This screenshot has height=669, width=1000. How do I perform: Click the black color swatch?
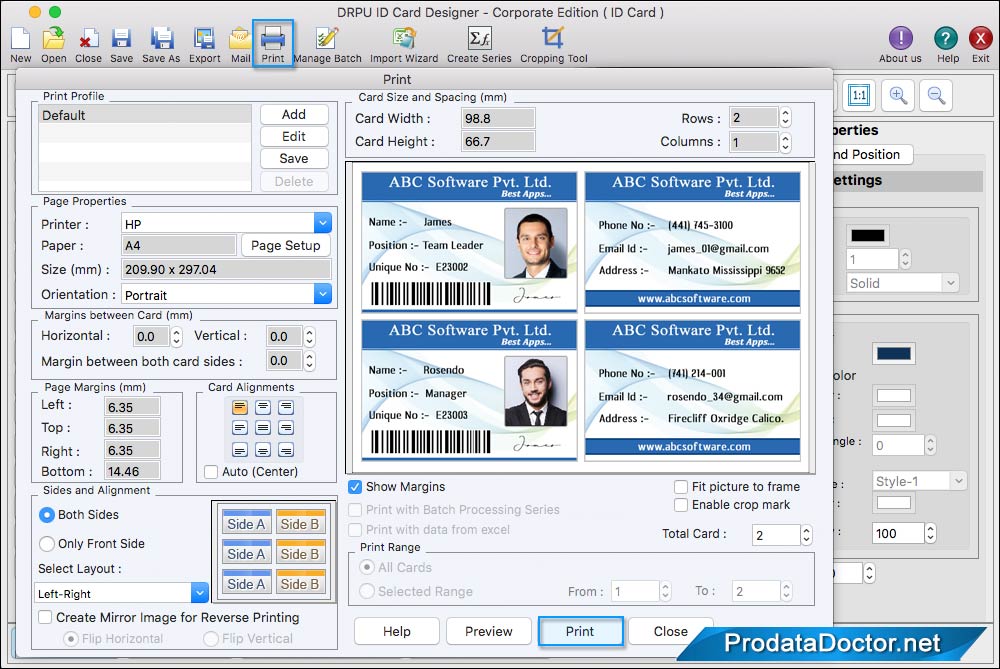point(867,235)
